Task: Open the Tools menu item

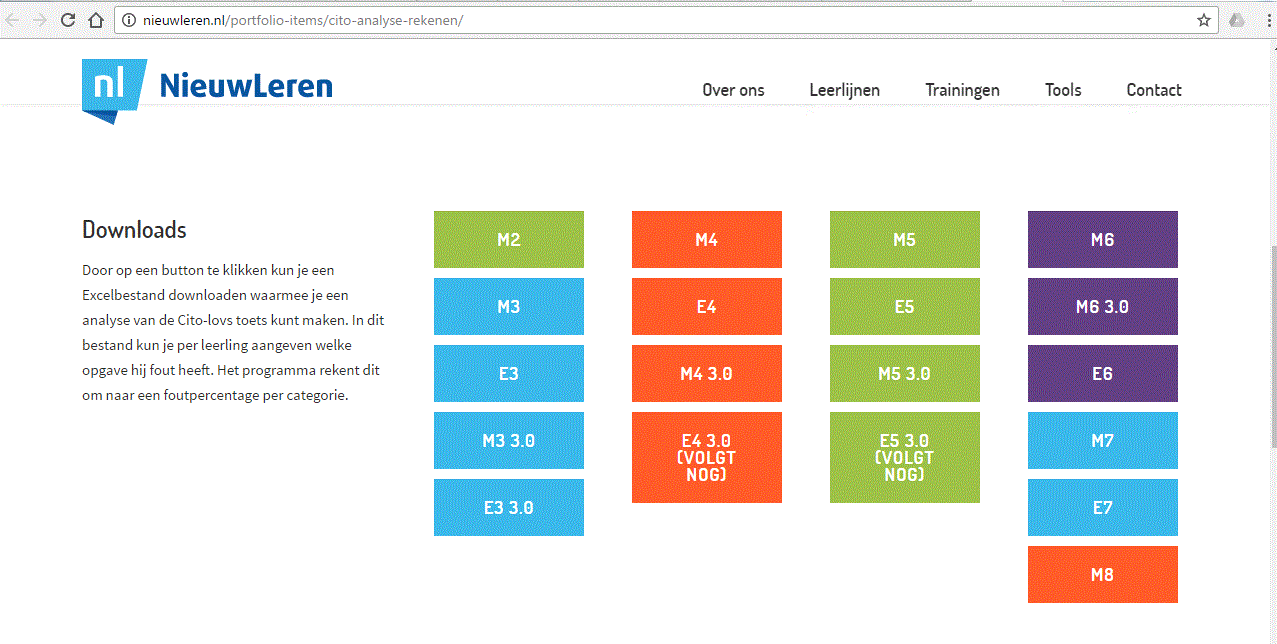Action: pos(1063,90)
